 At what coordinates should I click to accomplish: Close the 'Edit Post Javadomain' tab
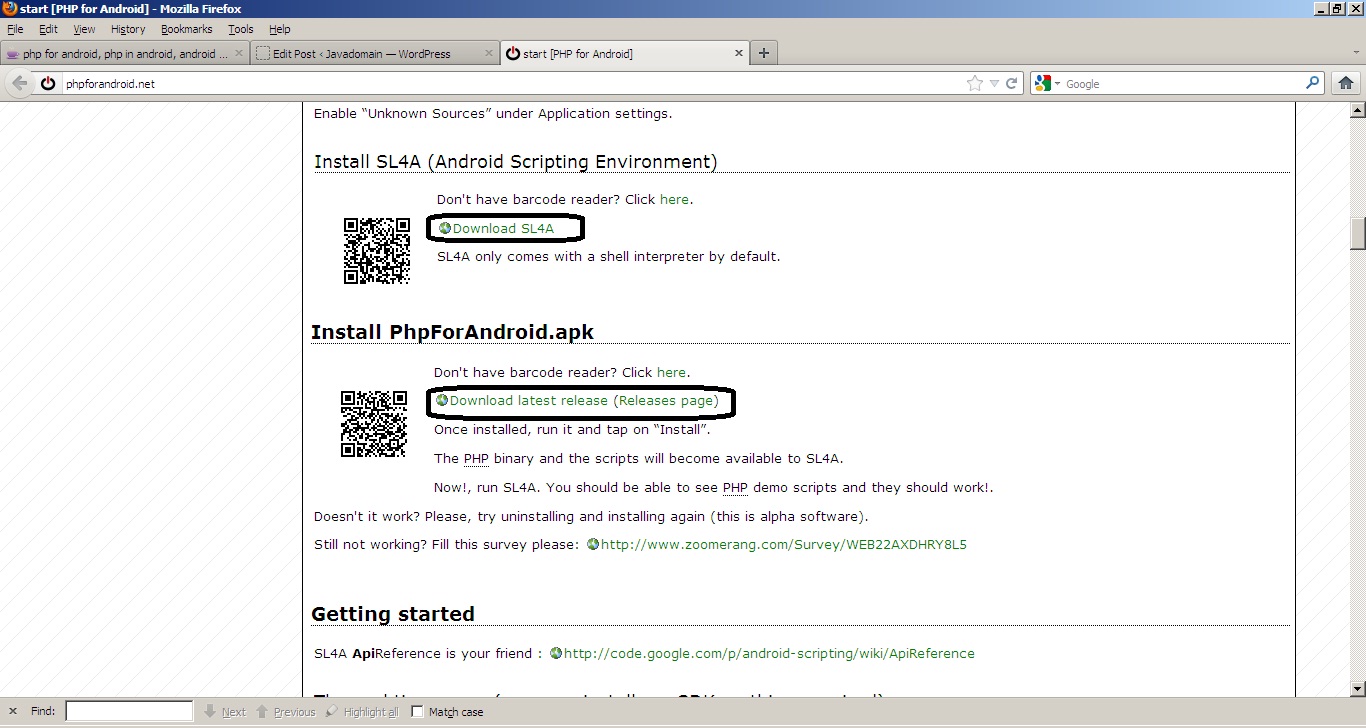[x=489, y=54]
